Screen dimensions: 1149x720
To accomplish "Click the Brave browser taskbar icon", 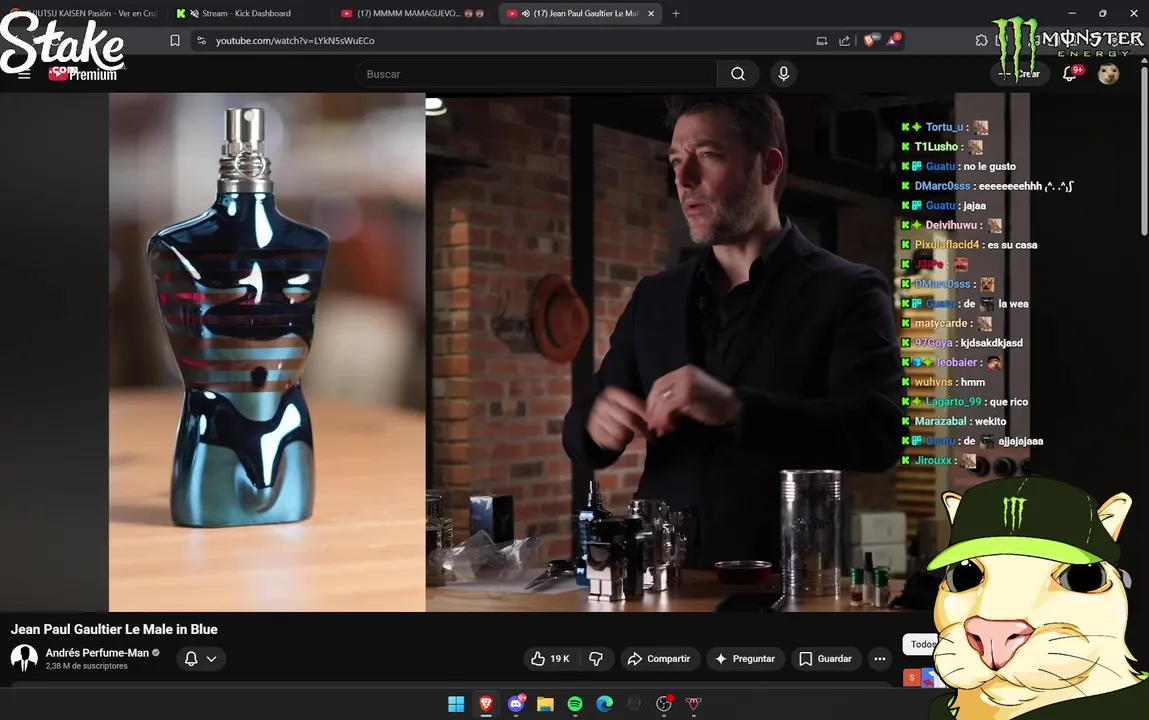I will click(486, 704).
